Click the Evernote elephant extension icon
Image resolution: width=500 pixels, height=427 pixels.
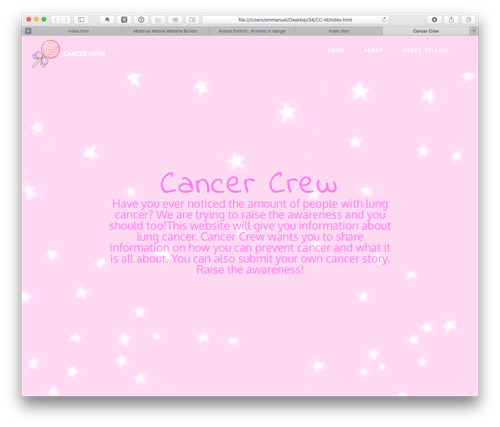107,20
